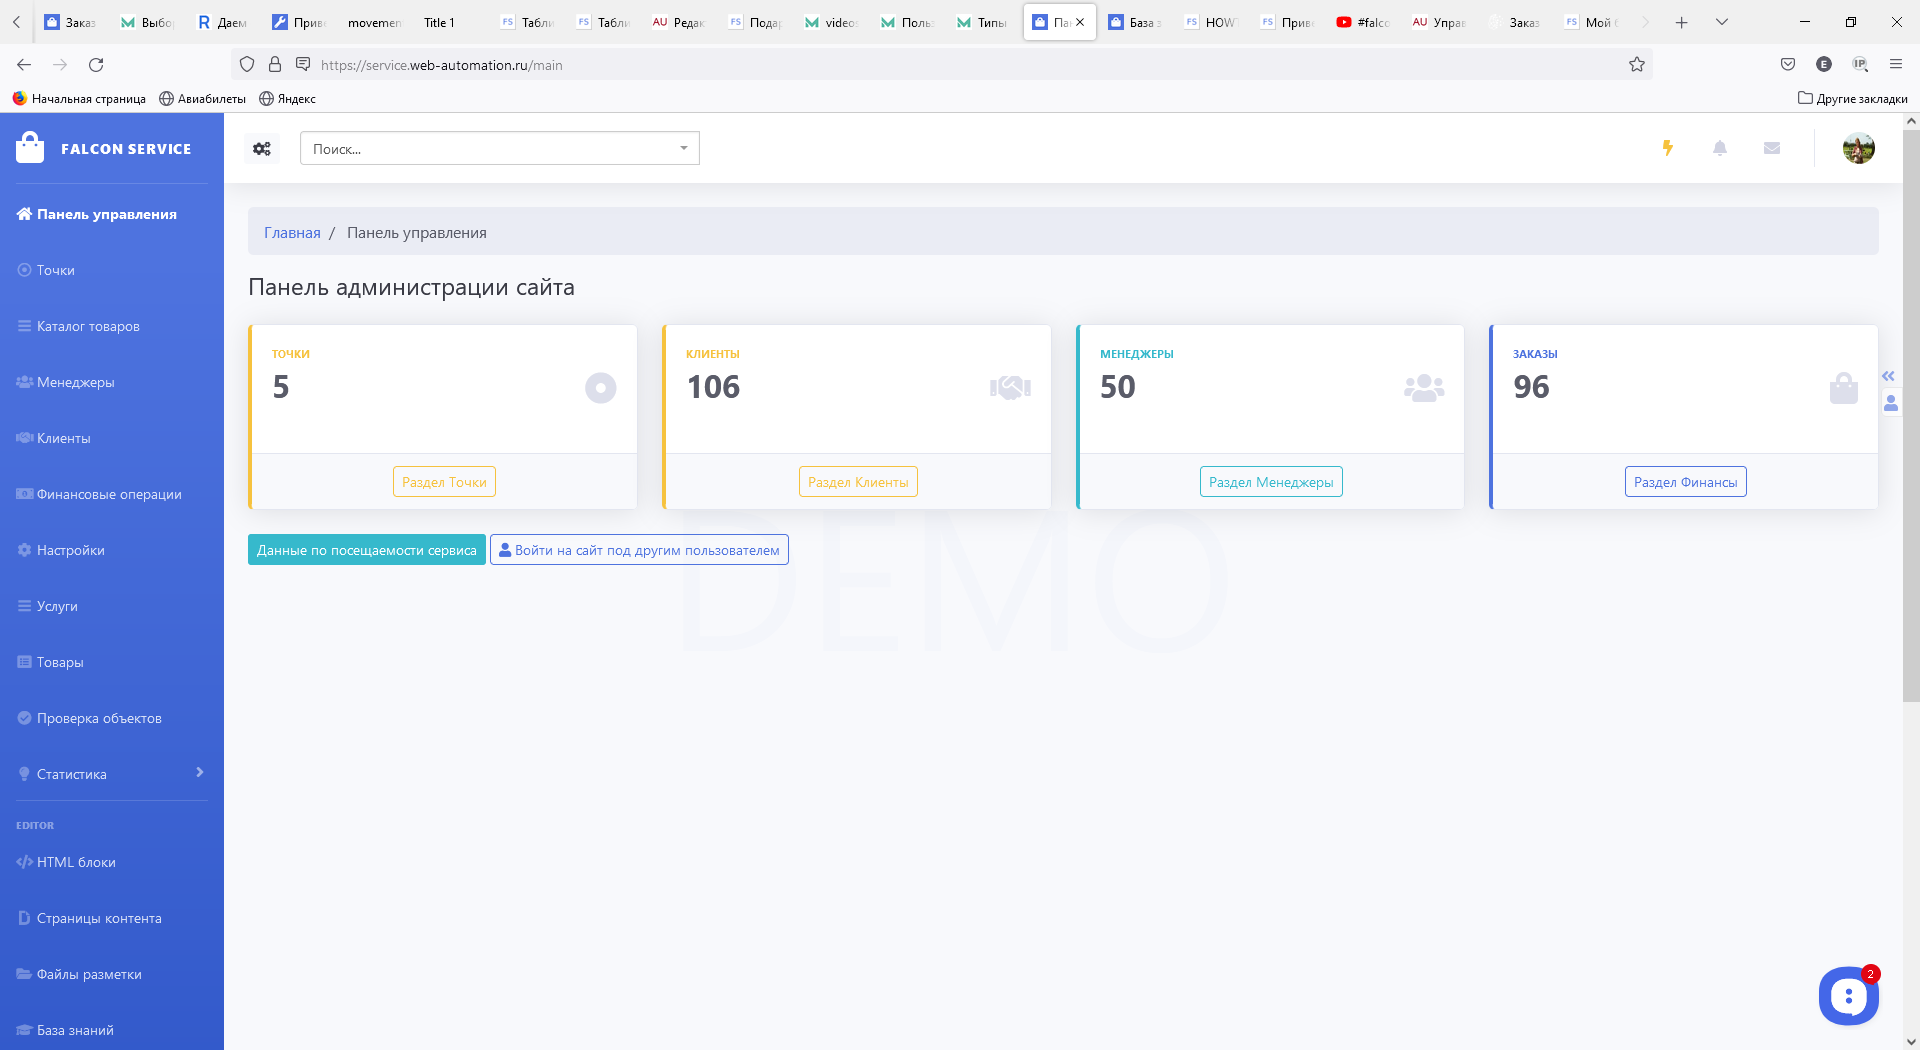The width and height of the screenshot is (1920, 1050).
Task: Click the Falcon Service logo icon
Action: (x=30, y=148)
